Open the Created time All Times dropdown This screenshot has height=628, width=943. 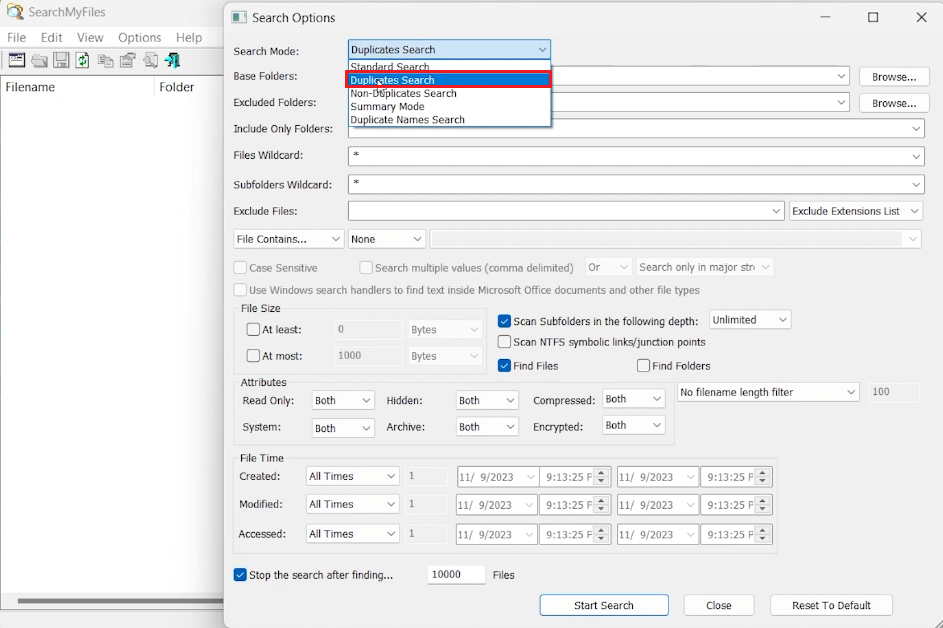[351, 476]
